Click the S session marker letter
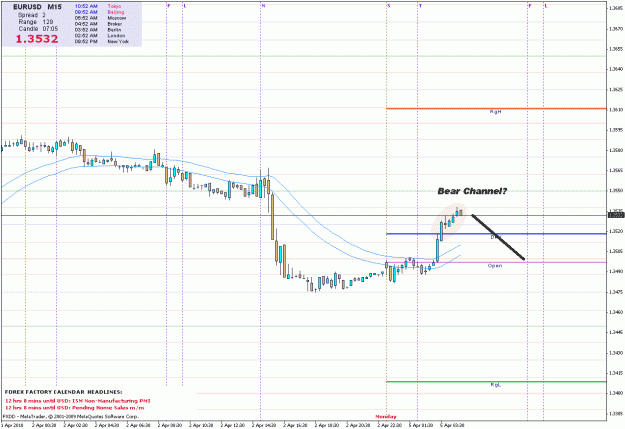The width and height of the screenshot is (625, 429). pos(389,6)
